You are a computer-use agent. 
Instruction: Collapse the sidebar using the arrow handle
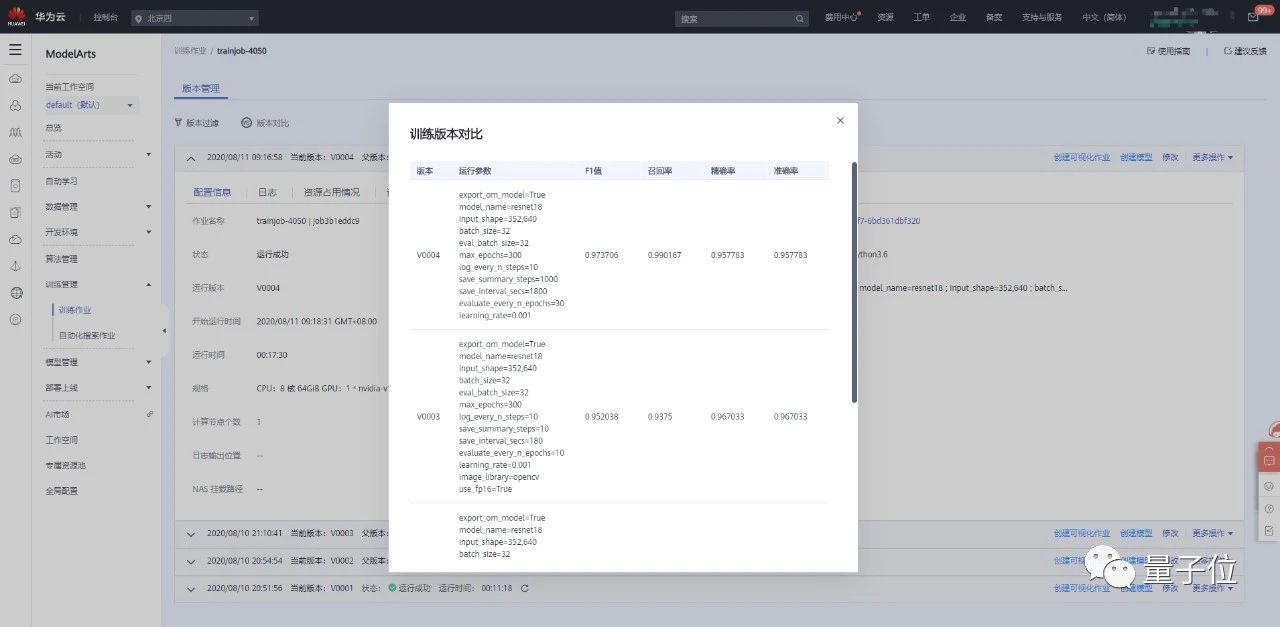click(165, 333)
